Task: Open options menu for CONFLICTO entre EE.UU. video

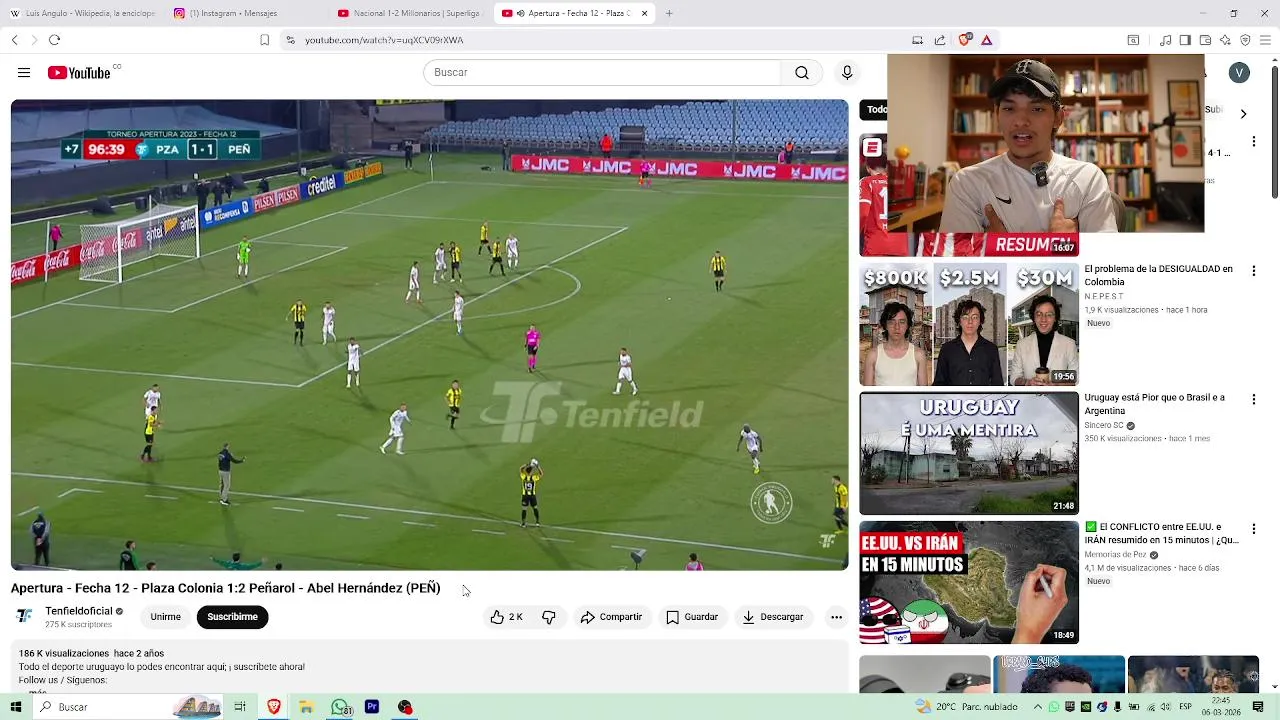Action: click(x=1253, y=528)
